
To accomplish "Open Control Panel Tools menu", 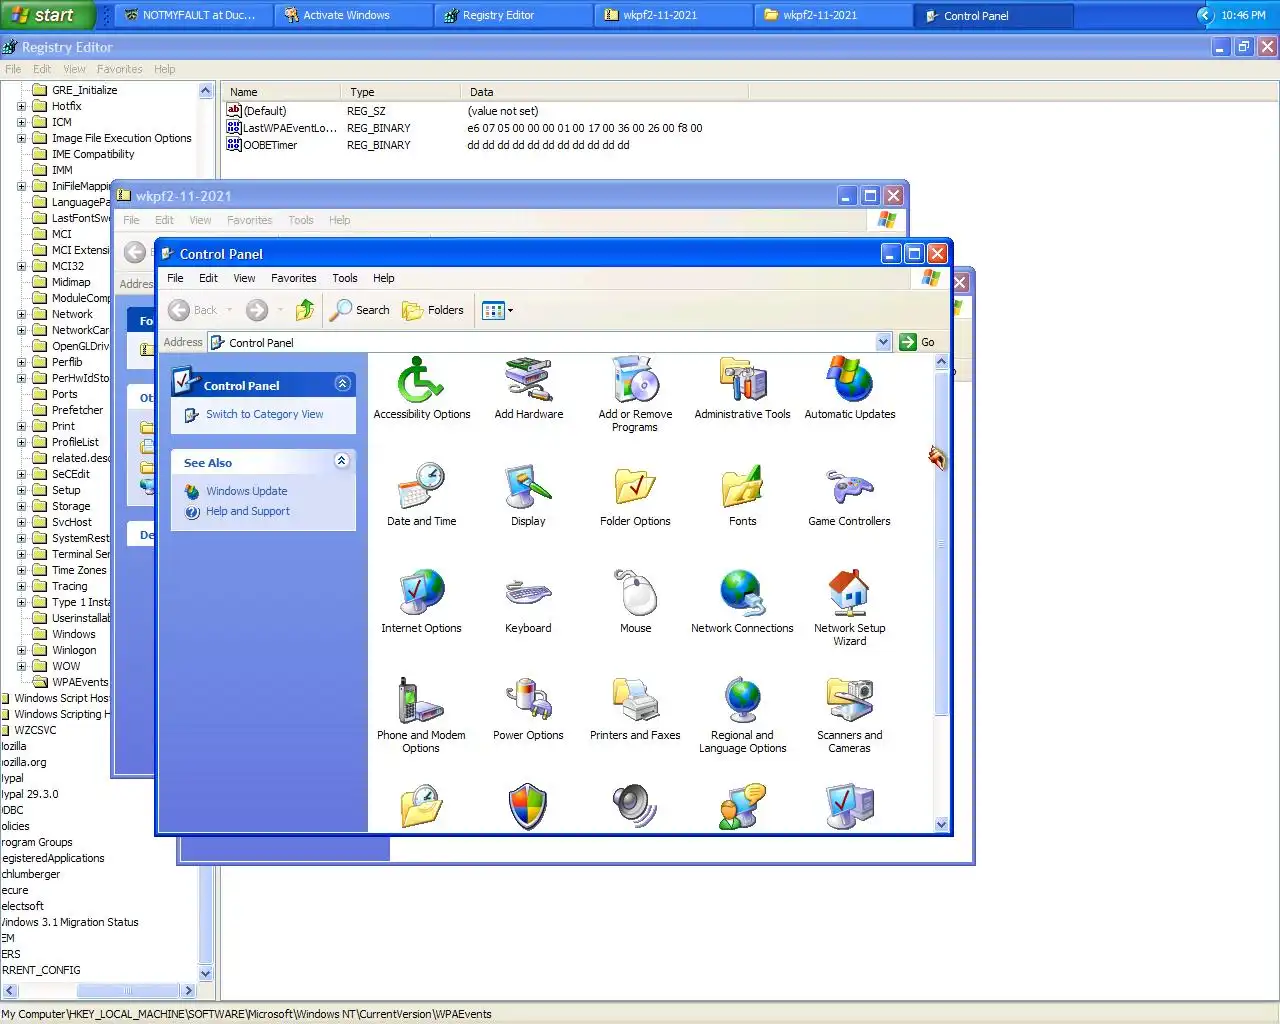I will click(345, 278).
